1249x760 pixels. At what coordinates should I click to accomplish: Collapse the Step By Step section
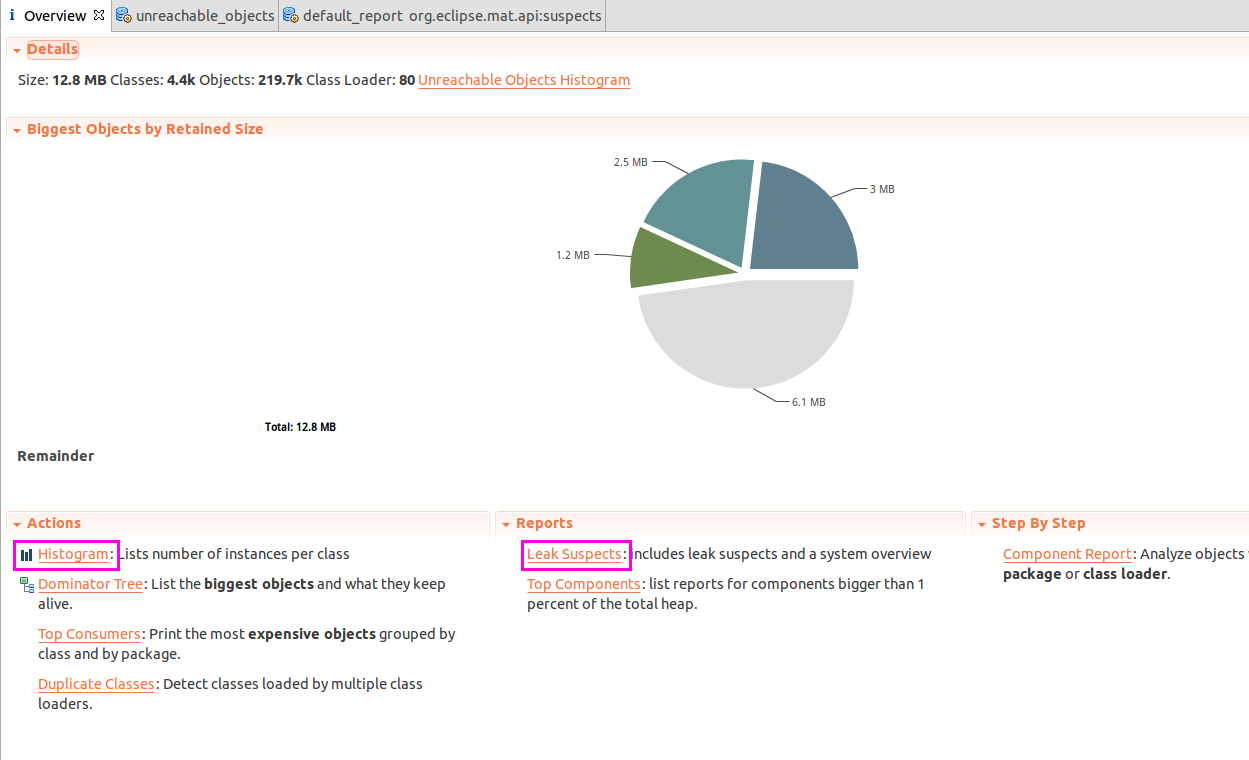[982, 524]
